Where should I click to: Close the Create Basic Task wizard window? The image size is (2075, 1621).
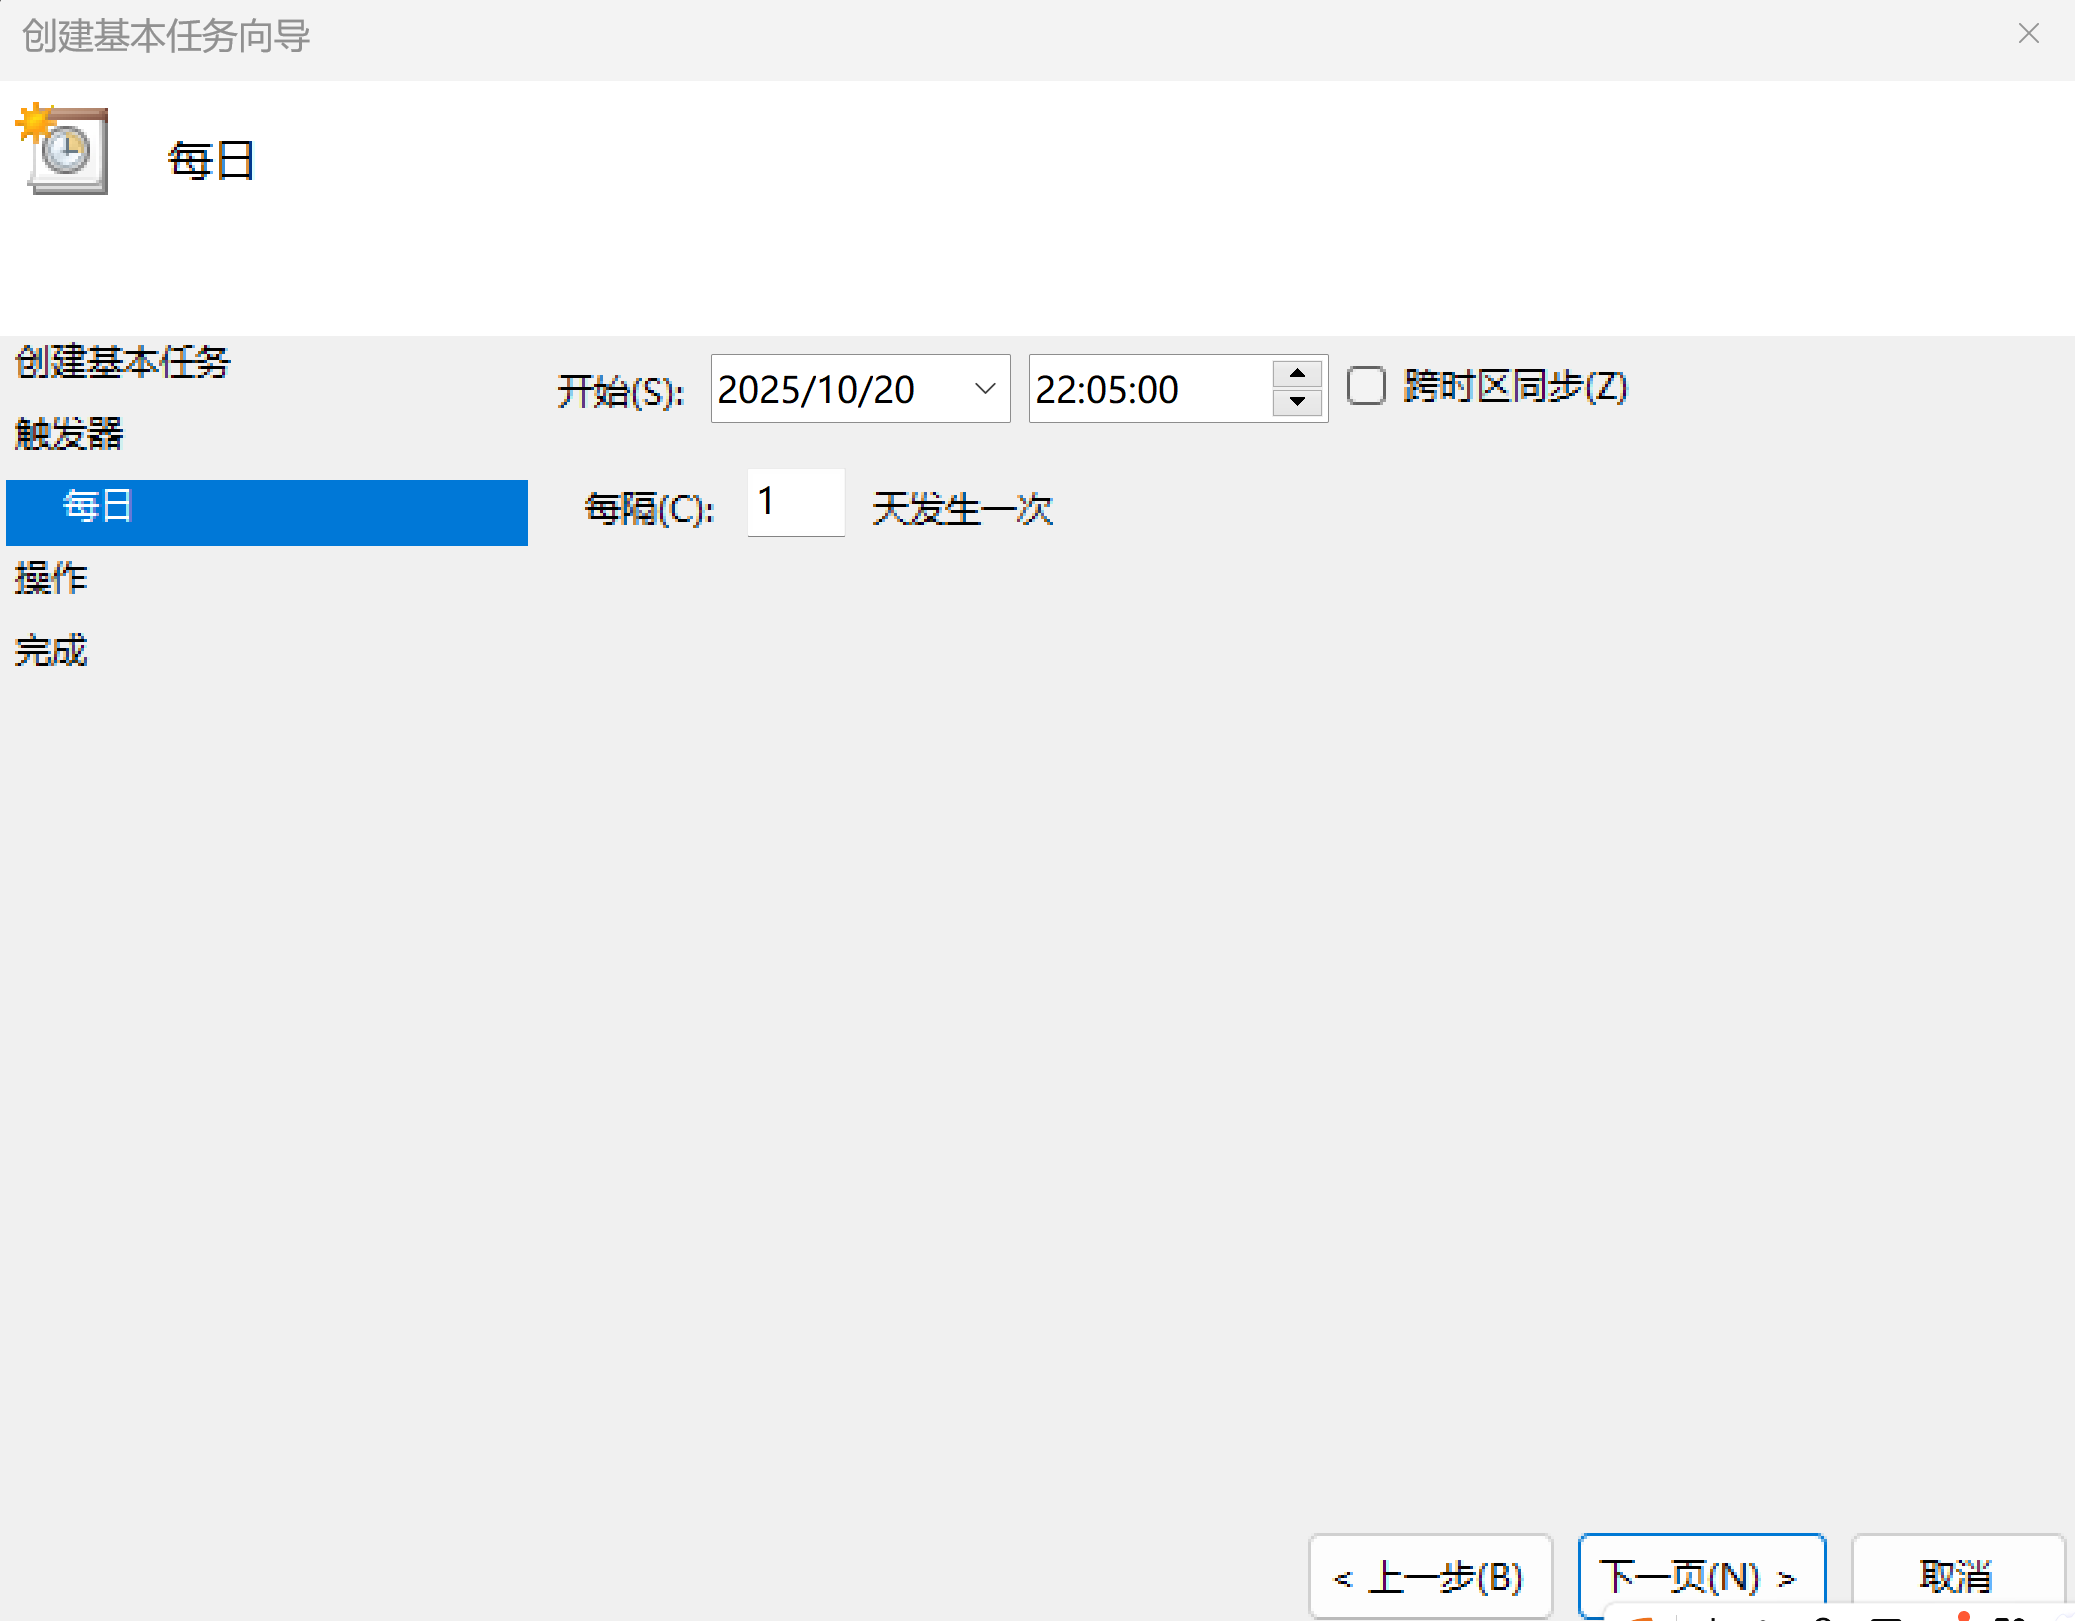coord(2028,34)
